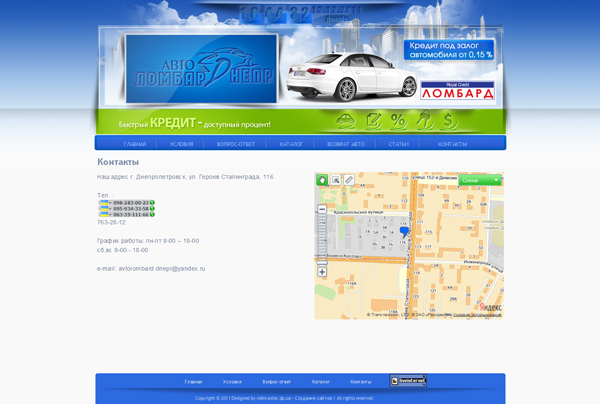Click the map zoom slider handle

pyautogui.click(x=322, y=263)
